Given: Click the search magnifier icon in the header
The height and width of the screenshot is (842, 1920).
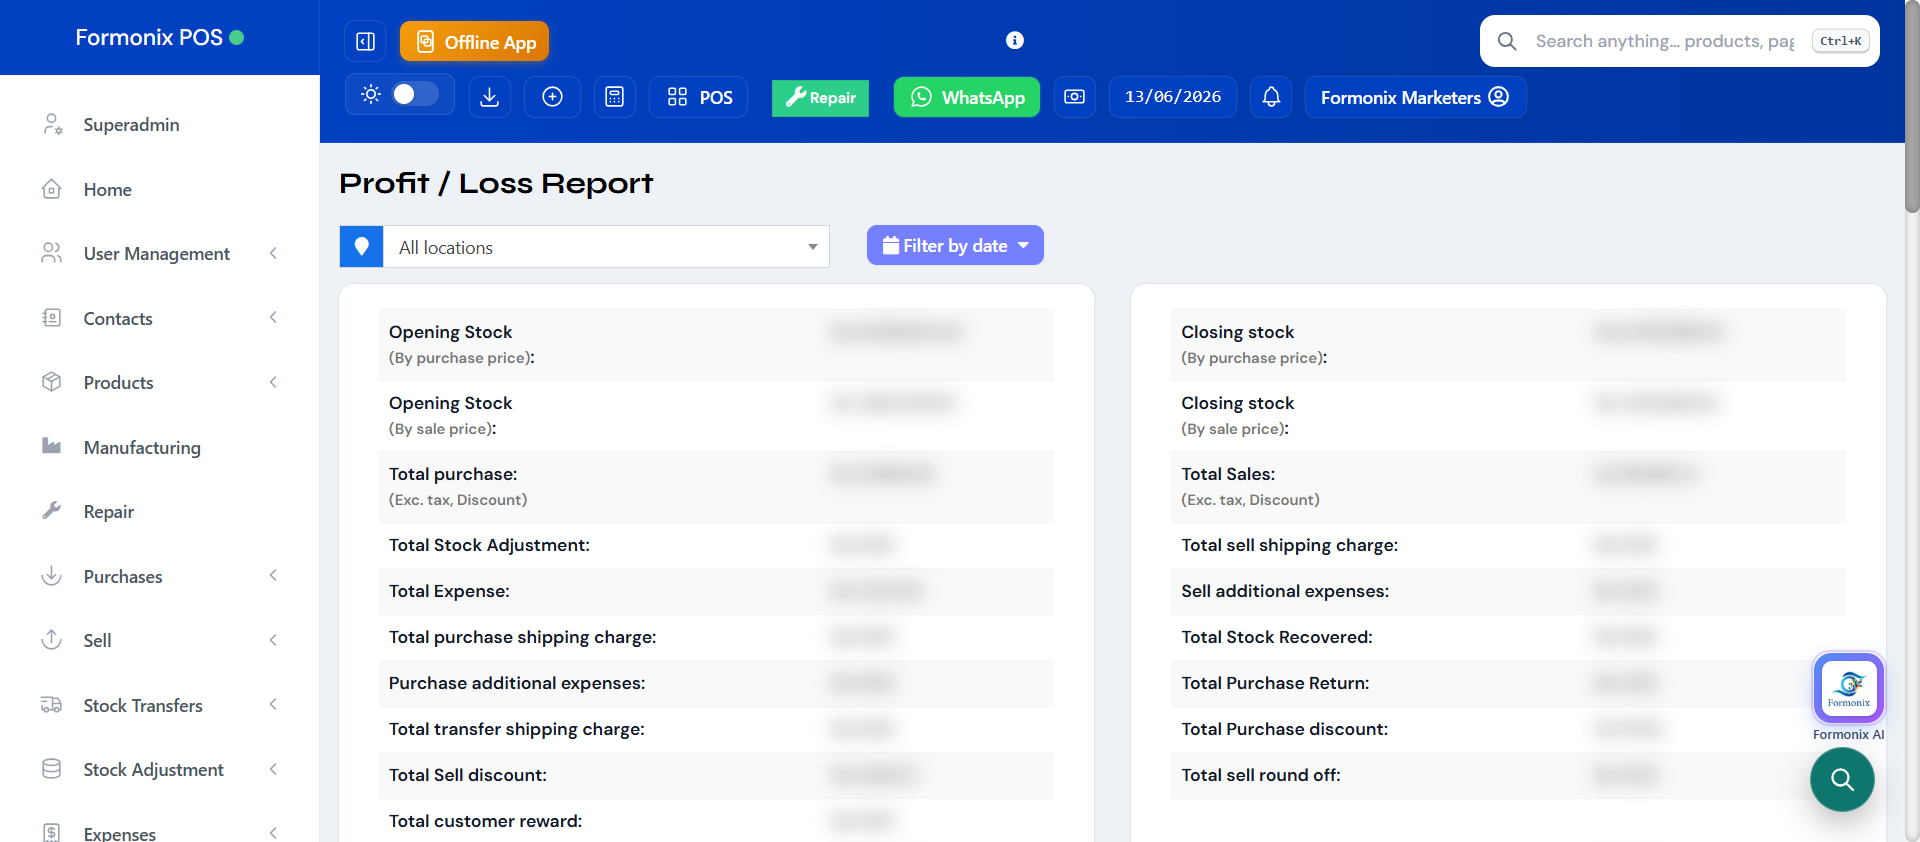Looking at the screenshot, I should 1507,41.
